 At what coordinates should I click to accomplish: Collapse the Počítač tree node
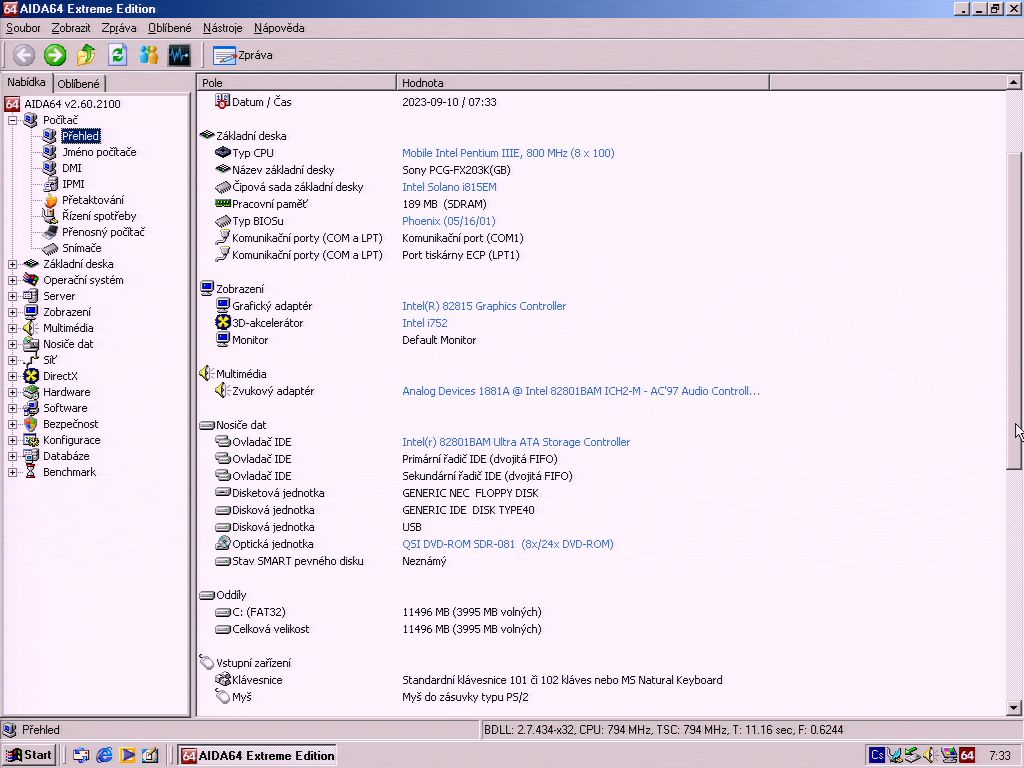(x=12, y=120)
